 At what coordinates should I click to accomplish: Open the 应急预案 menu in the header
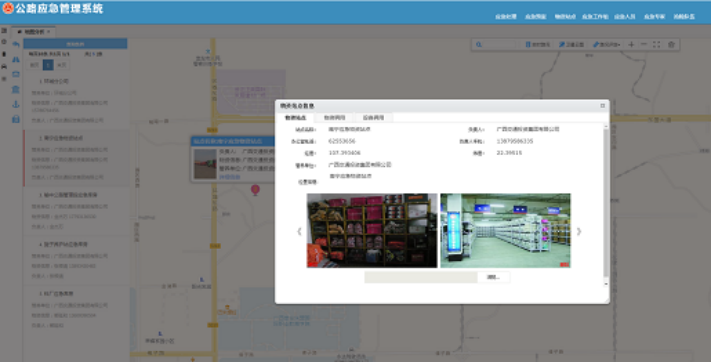pyautogui.click(x=535, y=17)
